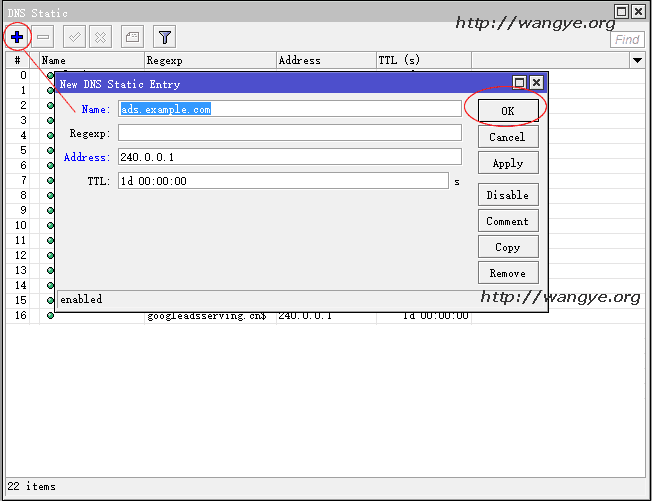This screenshot has height=501, width=652.
Task: Add a new DNS static entry with plus icon
Action: coord(17,37)
